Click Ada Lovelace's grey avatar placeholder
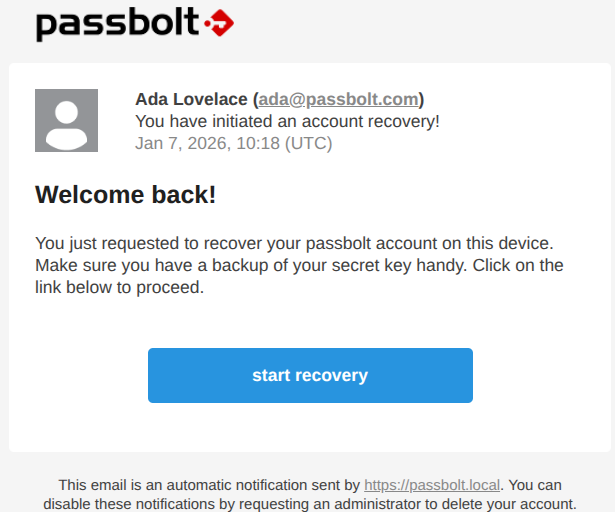 tap(67, 120)
